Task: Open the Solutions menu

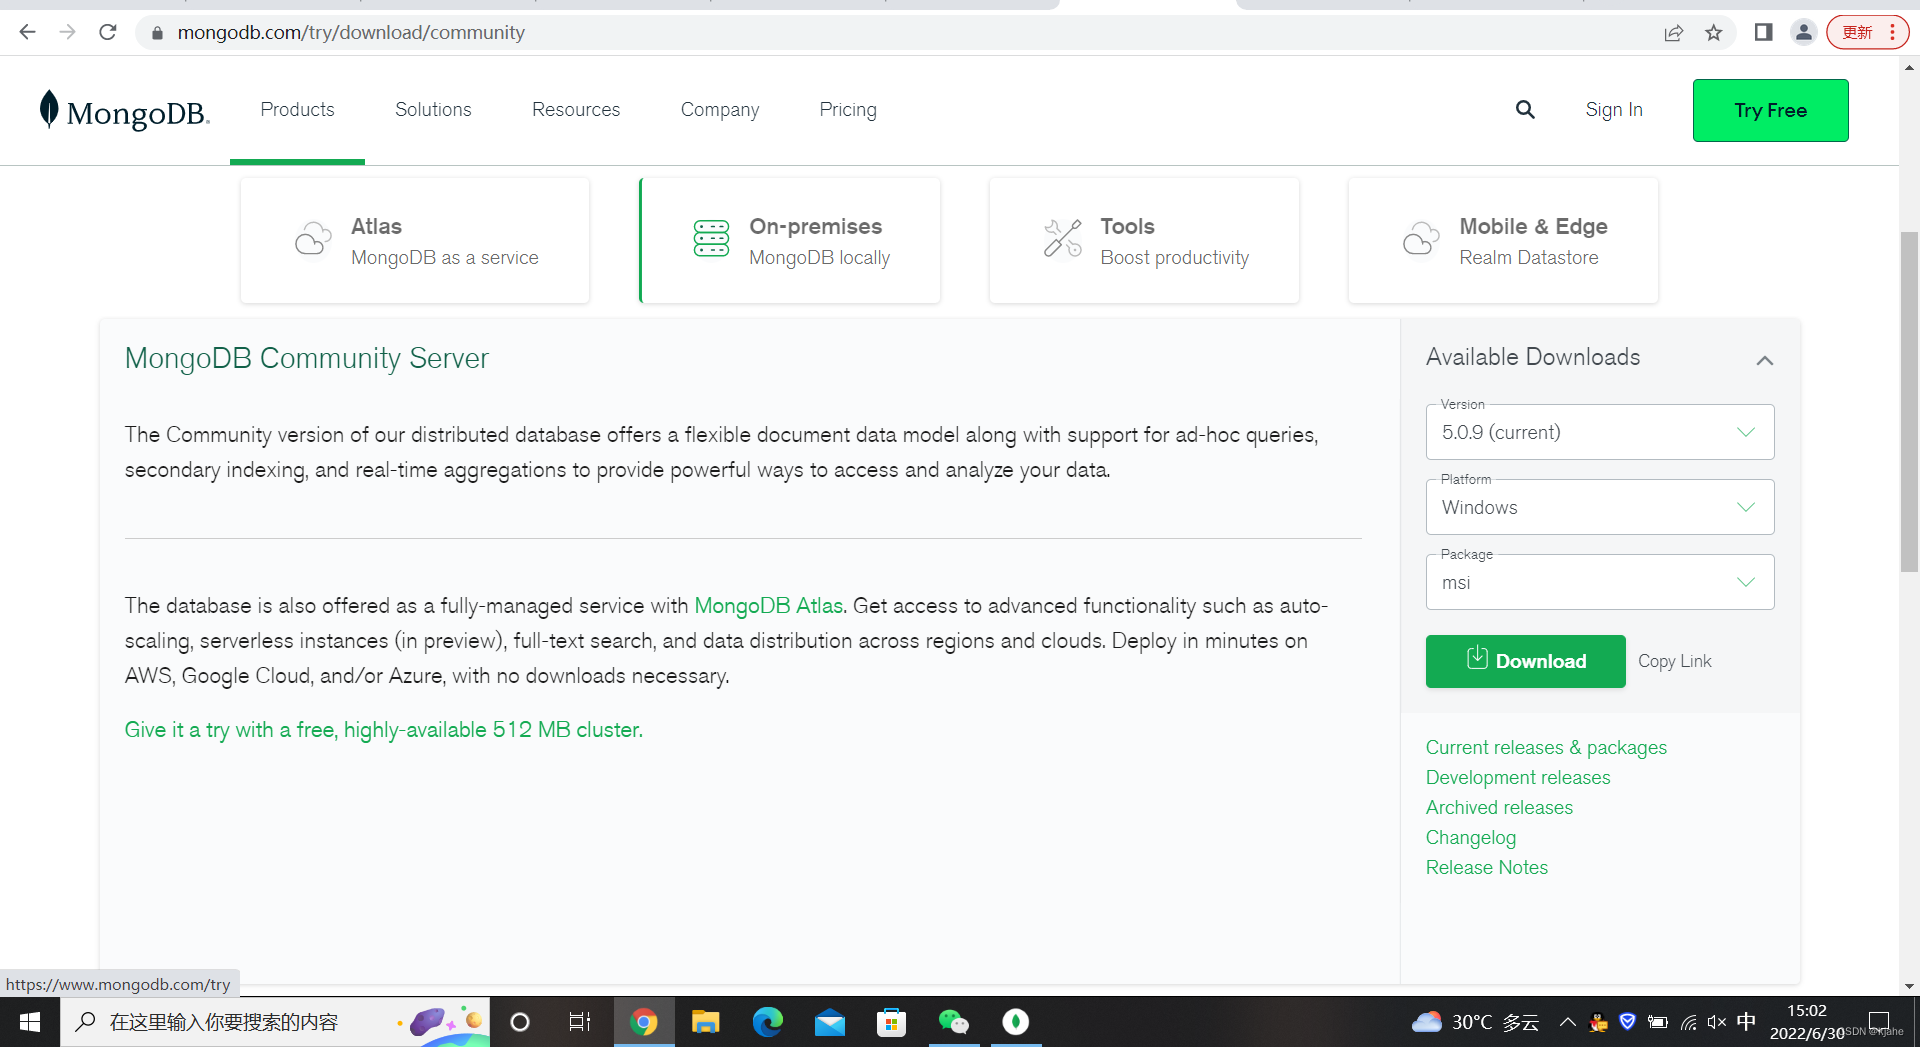Action: point(433,110)
